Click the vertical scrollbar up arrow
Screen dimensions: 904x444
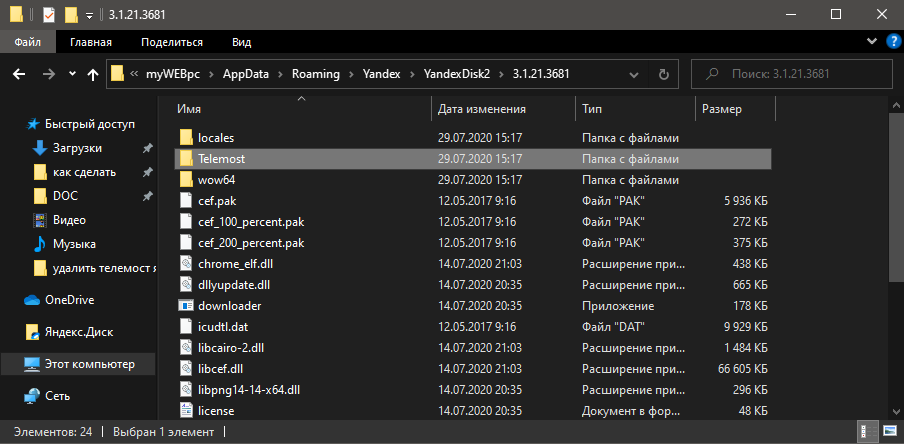click(897, 104)
